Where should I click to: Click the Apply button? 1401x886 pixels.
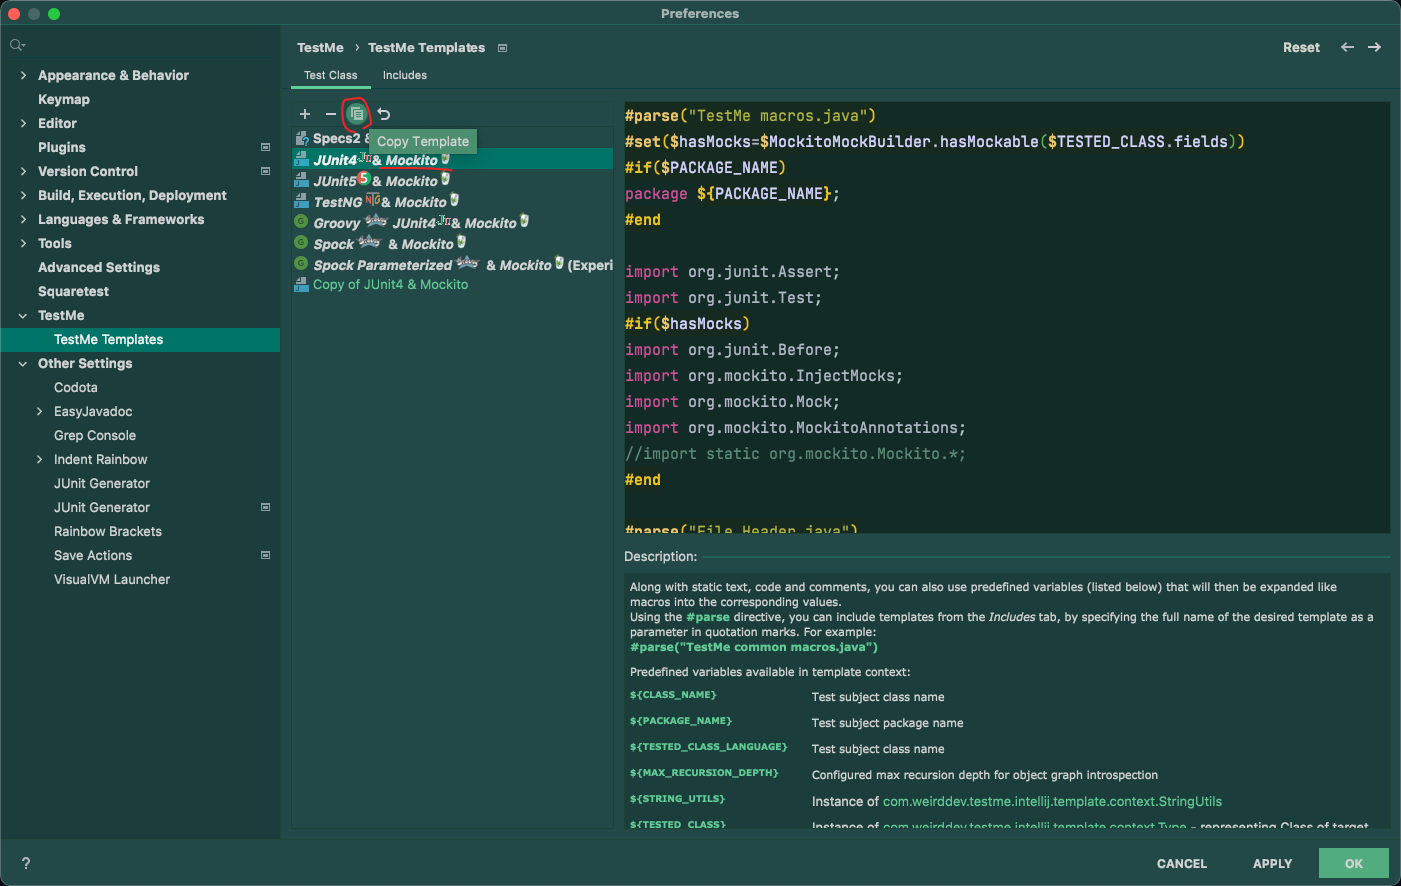[x=1273, y=863]
